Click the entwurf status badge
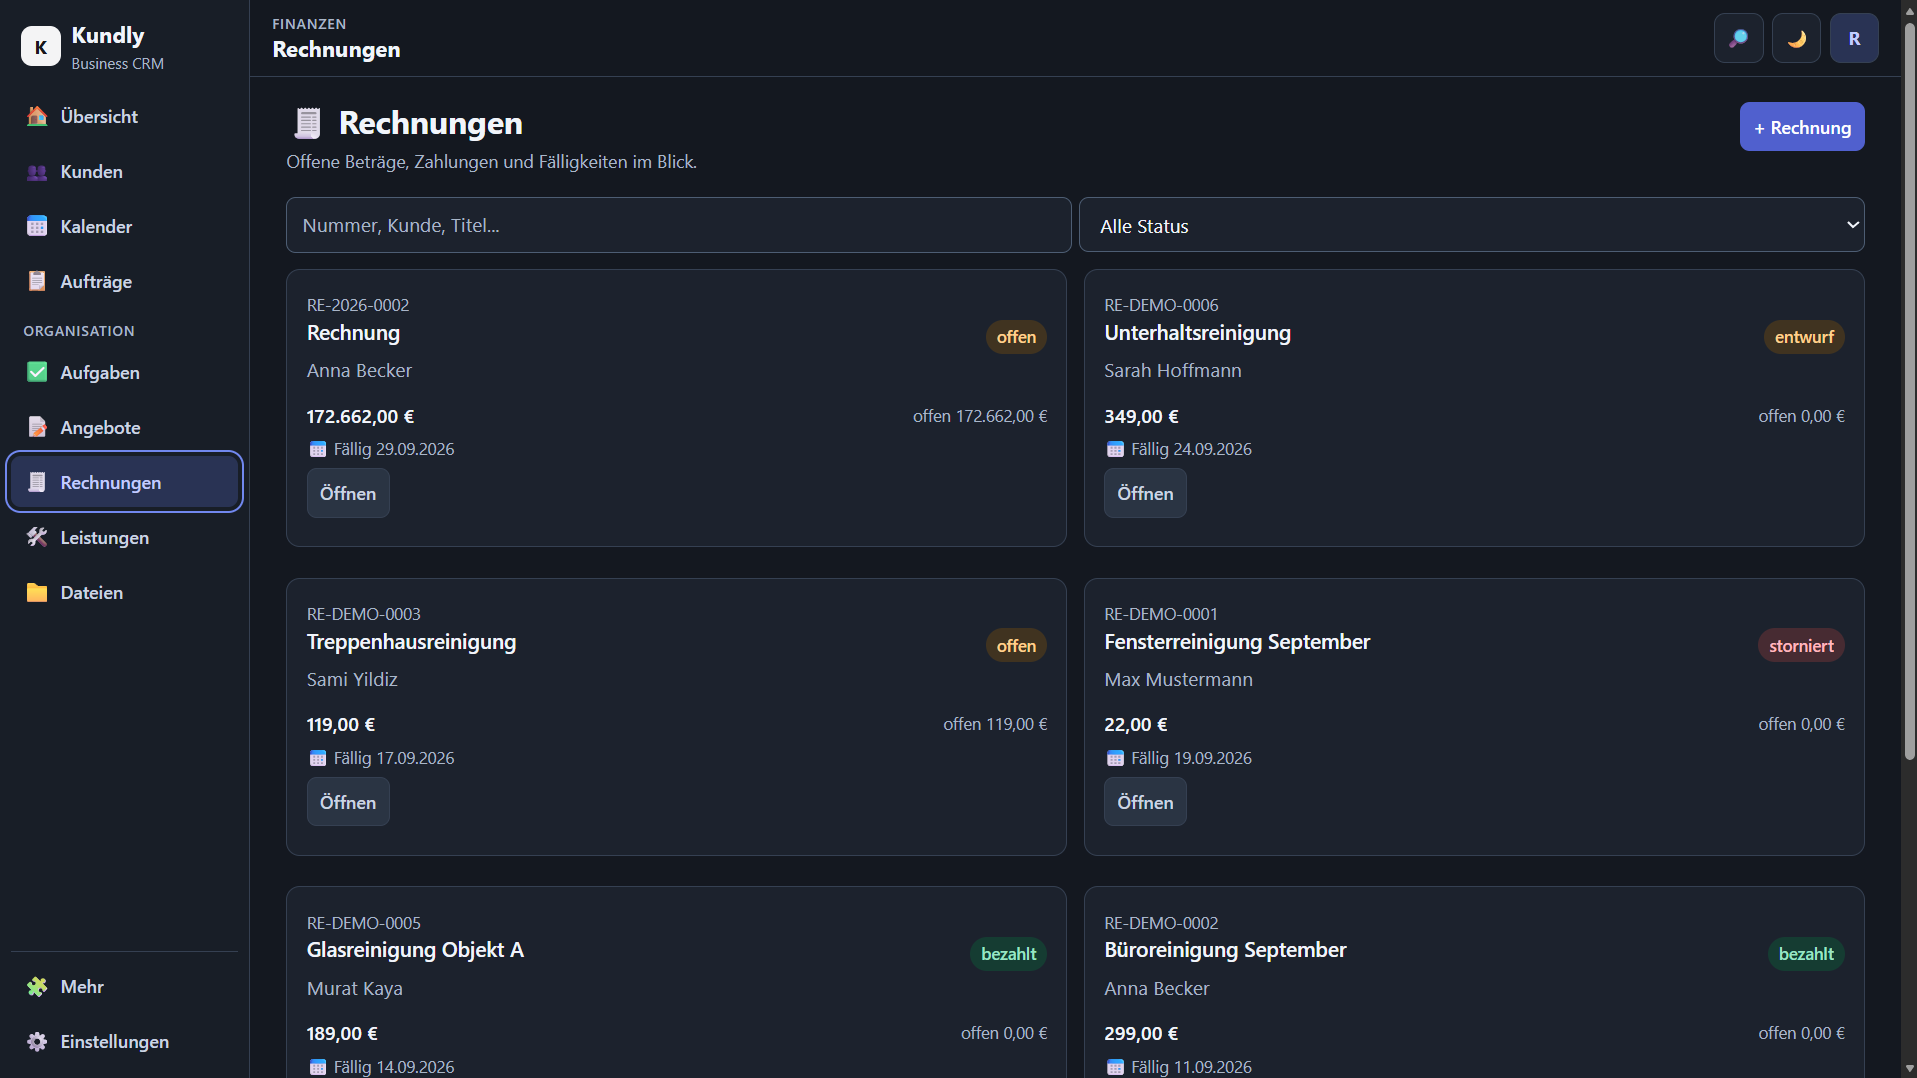Screen dimensions: 1917x1078 point(1804,337)
